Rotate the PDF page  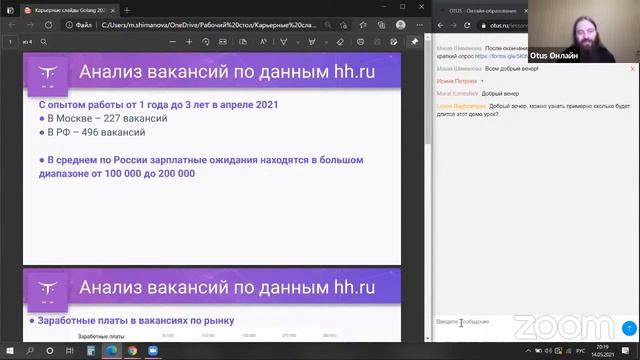206,42
